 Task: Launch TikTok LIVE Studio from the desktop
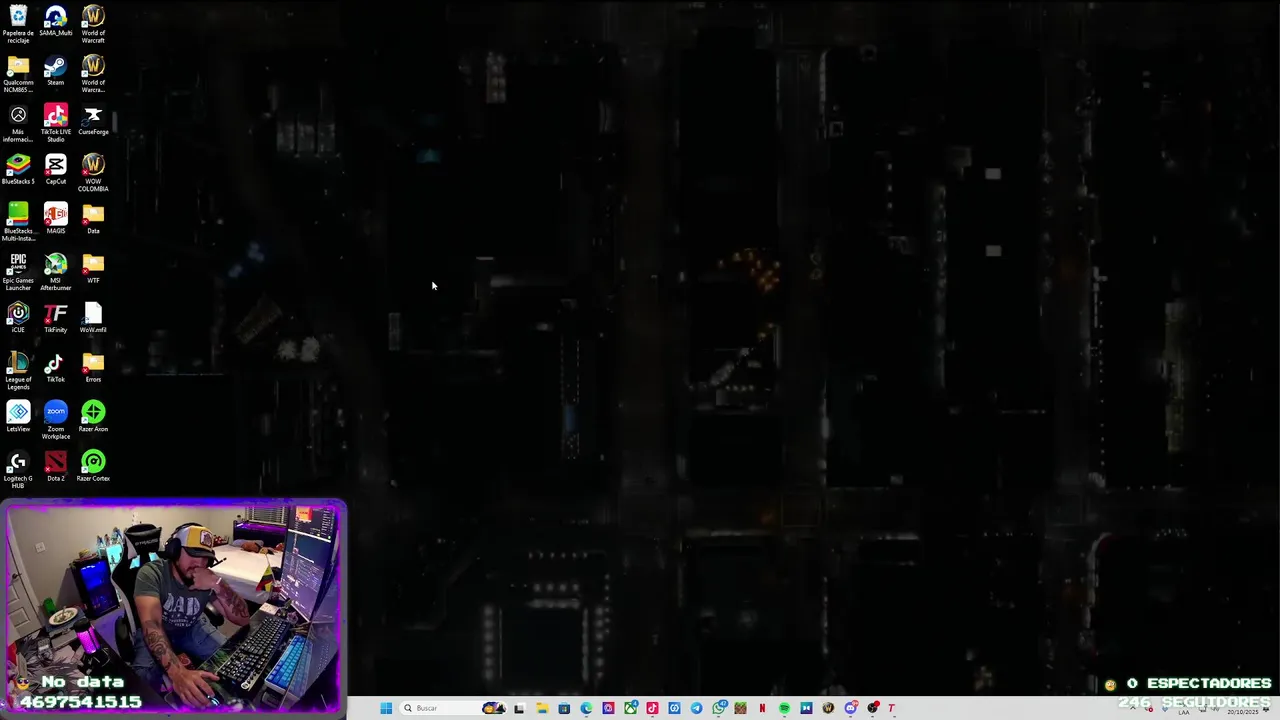tap(55, 125)
